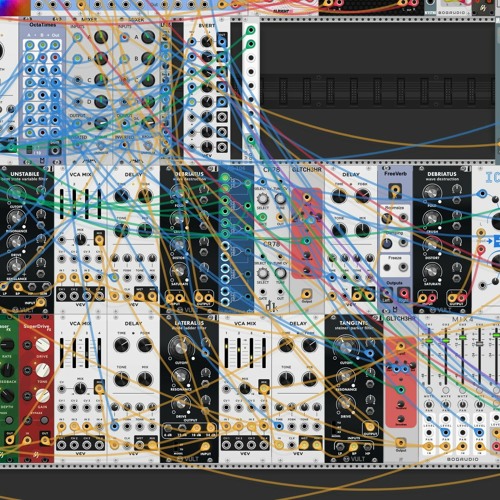This screenshot has height=500, width=500.
Task: Click Lateralus INPUT jack
Action: click(205, 447)
